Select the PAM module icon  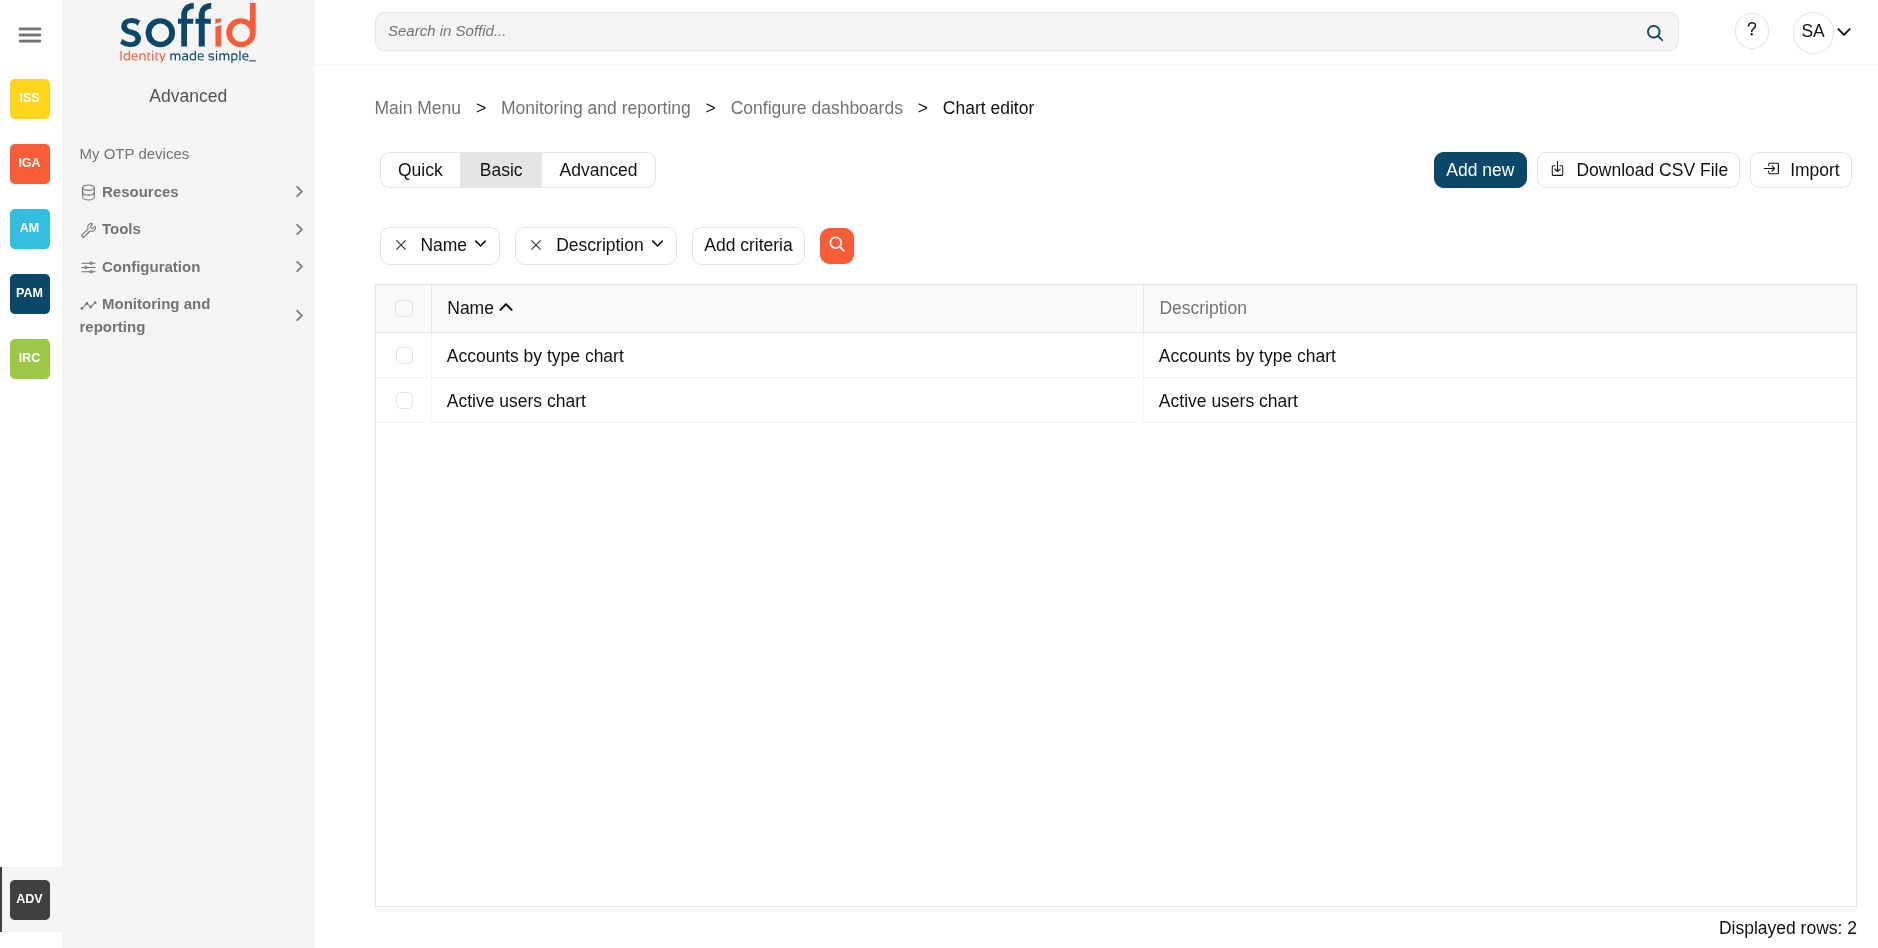(30, 293)
